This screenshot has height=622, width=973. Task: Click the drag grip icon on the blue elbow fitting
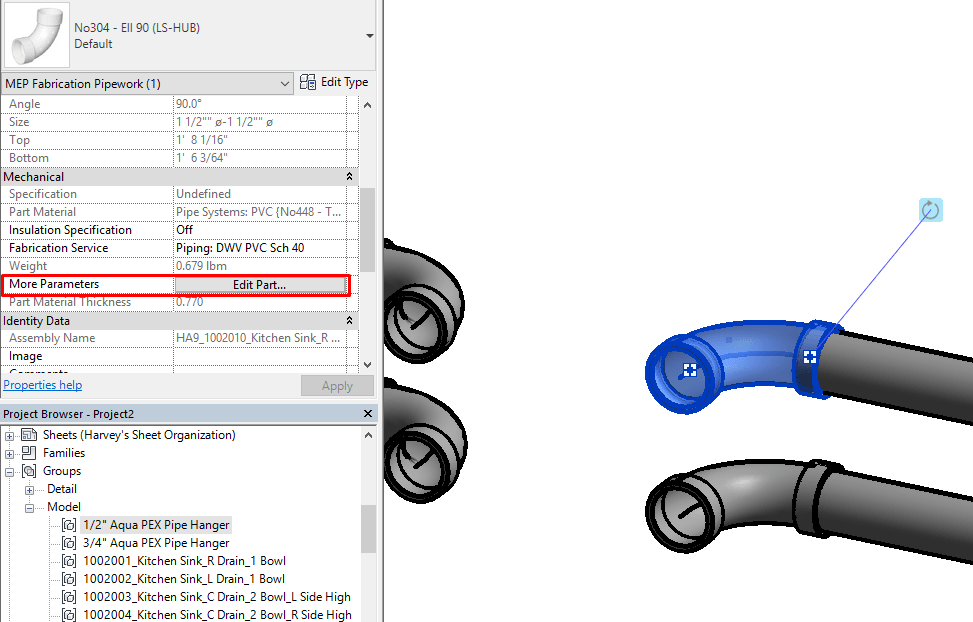click(x=810, y=357)
